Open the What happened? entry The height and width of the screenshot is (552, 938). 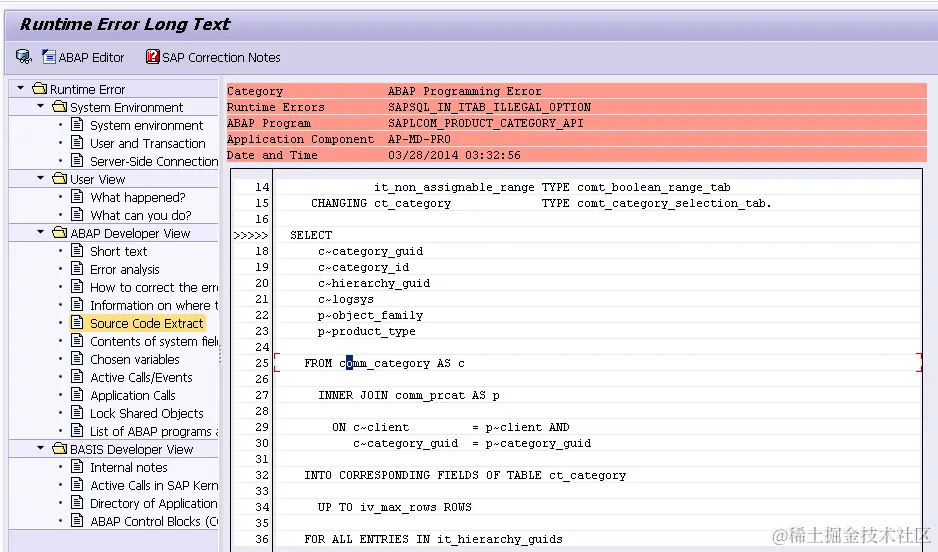[138, 197]
